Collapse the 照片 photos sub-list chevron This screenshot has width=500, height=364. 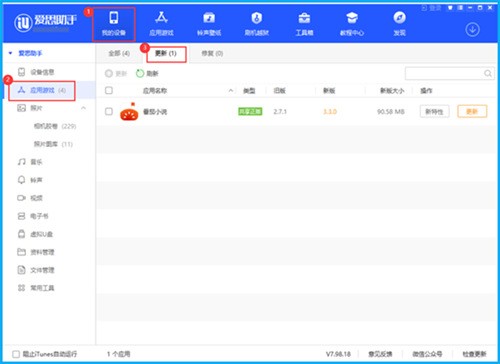click(x=83, y=108)
